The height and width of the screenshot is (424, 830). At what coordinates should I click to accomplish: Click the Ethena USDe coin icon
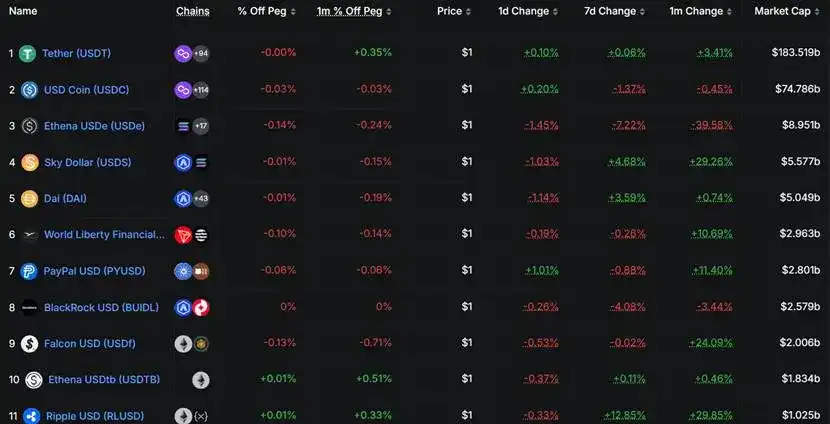29,126
